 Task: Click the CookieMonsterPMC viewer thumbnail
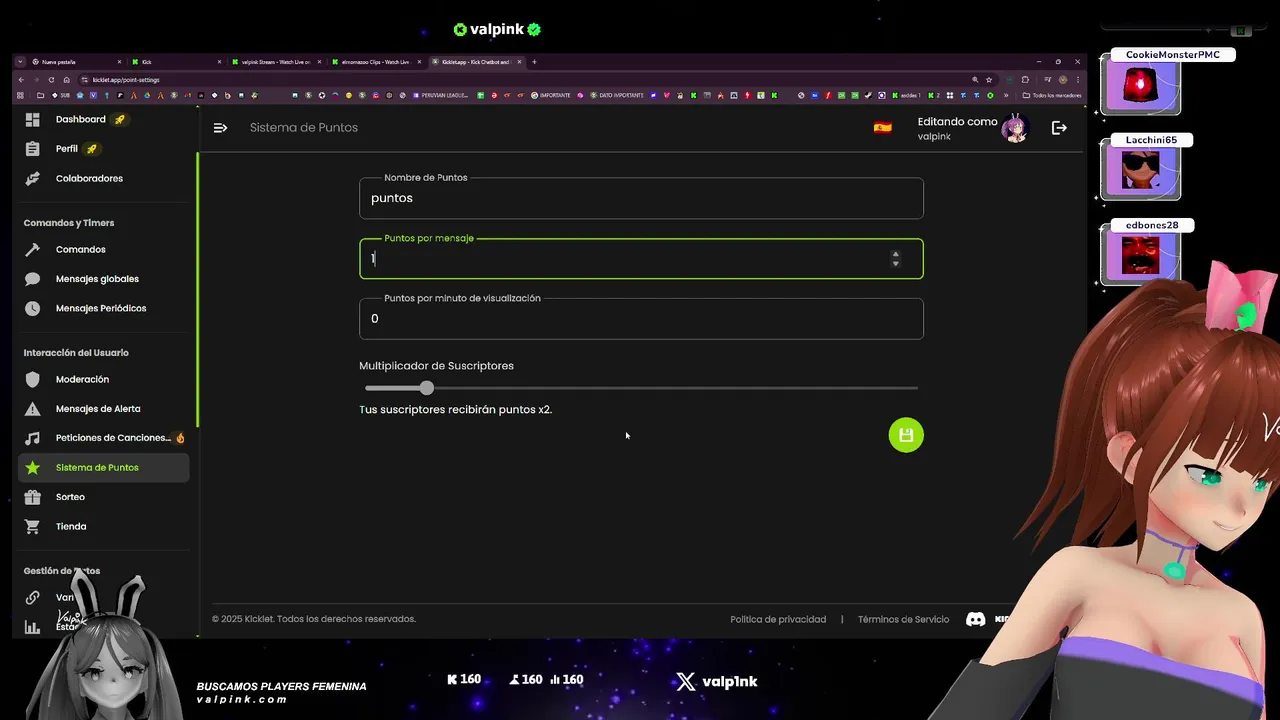pos(1141,86)
